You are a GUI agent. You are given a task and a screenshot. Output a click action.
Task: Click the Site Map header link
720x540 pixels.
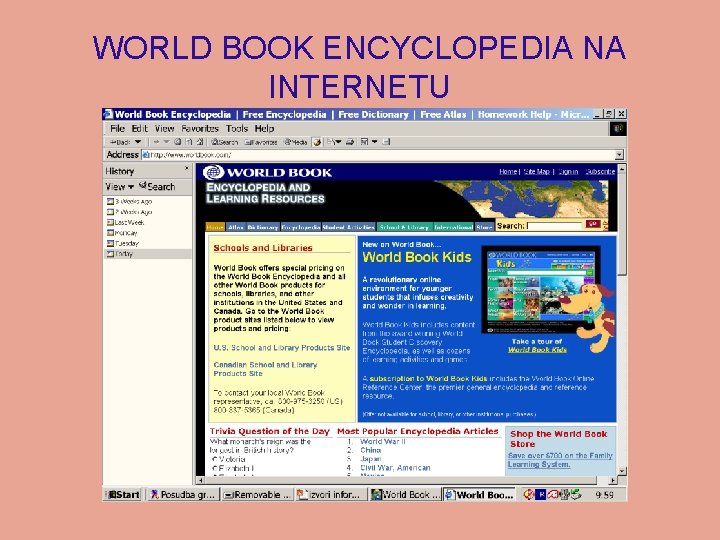click(x=536, y=172)
